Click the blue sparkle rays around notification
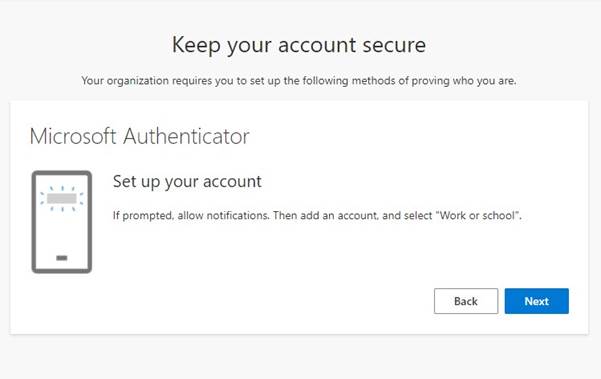This screenshot has width=601, height=379. coord(62,199)
